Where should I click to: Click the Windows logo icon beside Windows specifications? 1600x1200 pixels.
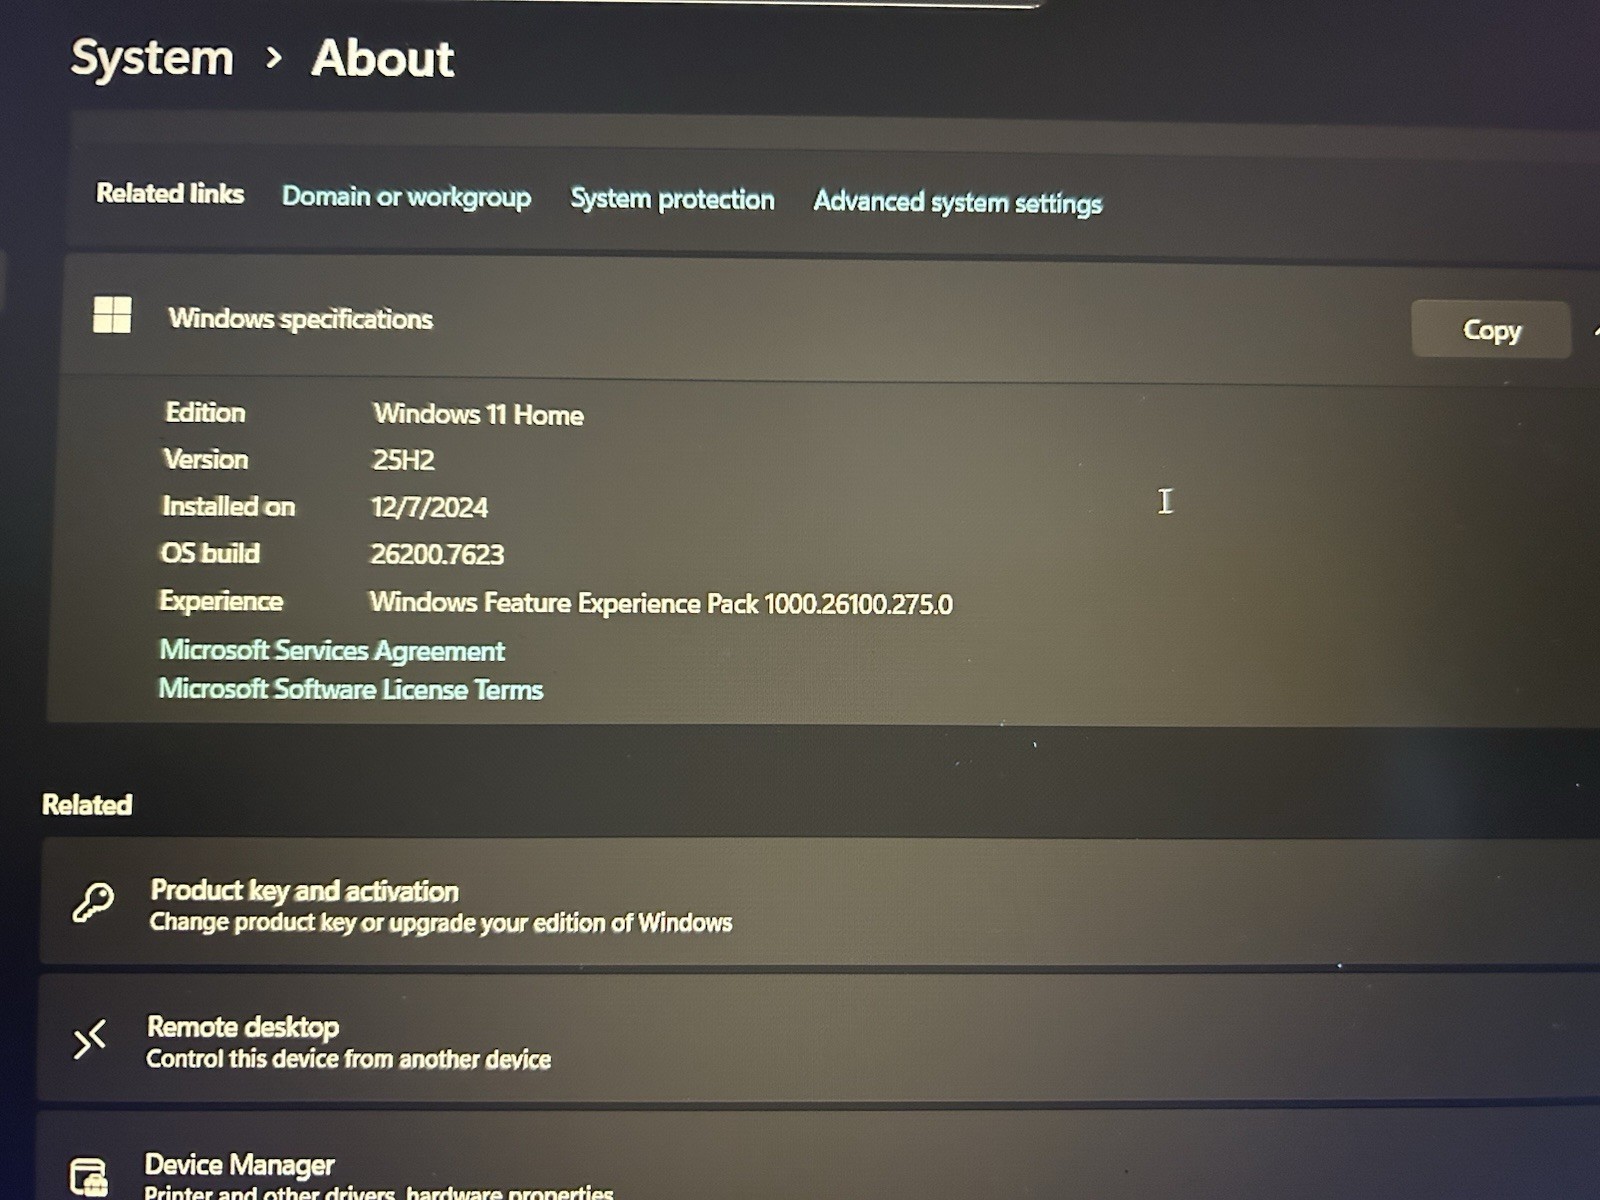(x=112, y=314)
